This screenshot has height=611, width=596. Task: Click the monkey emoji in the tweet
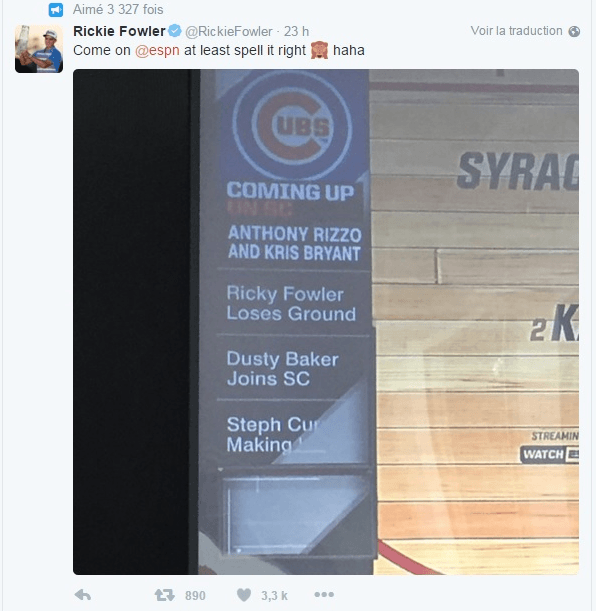coord(319,50)
